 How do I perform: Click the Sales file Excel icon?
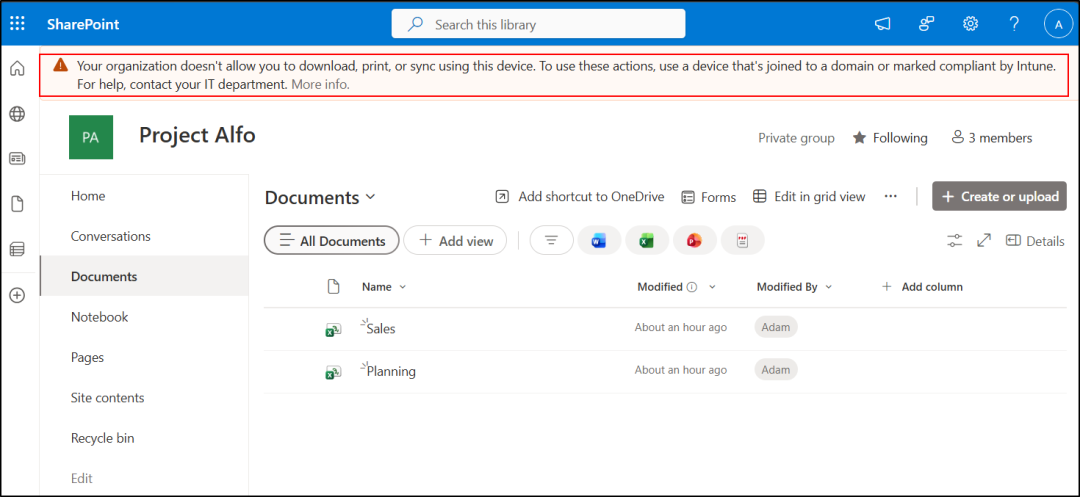(x=333, y=330)
